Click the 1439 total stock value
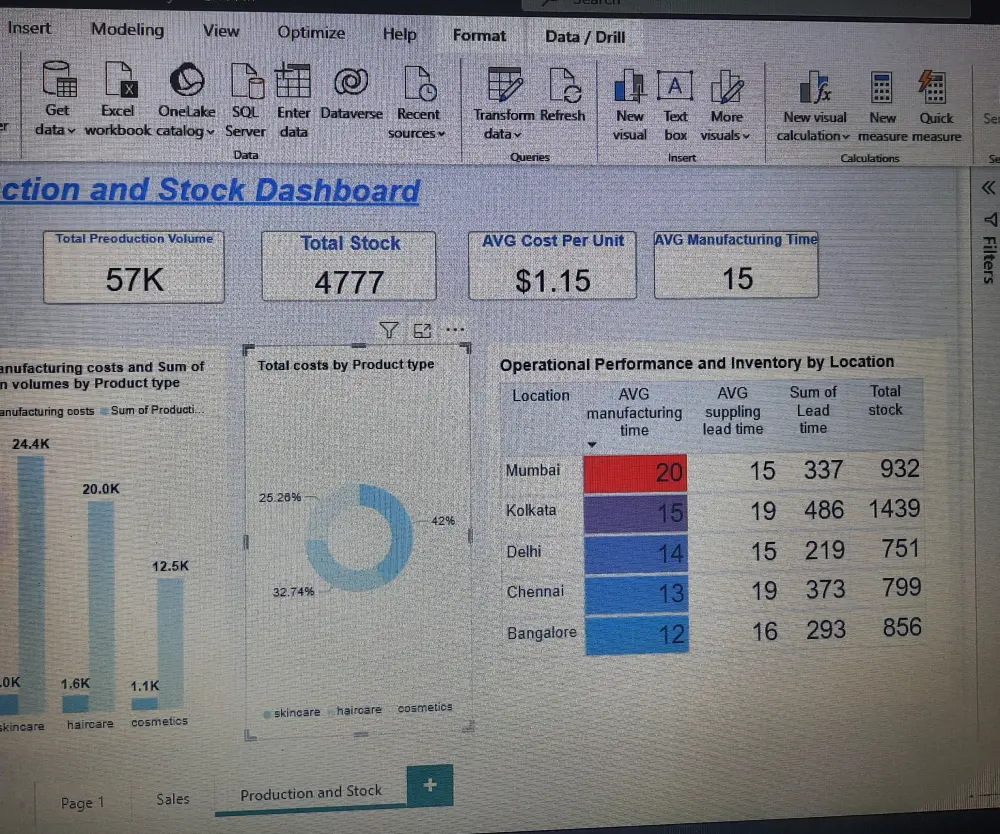Image resolution: width=1000 pixels, height=834 pixels. coord(894,509)
